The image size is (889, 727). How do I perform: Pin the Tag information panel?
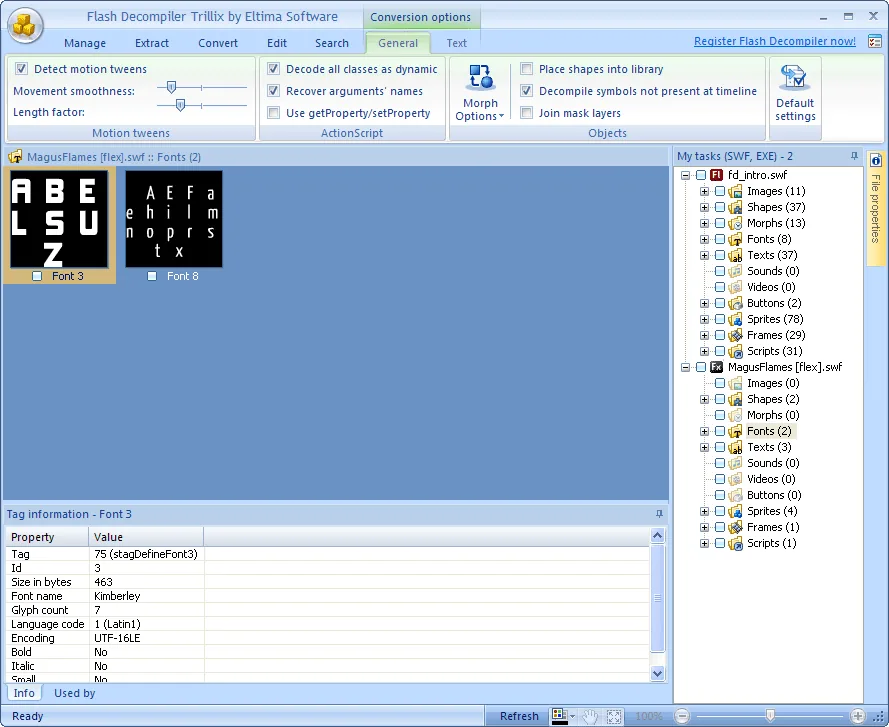659,514
